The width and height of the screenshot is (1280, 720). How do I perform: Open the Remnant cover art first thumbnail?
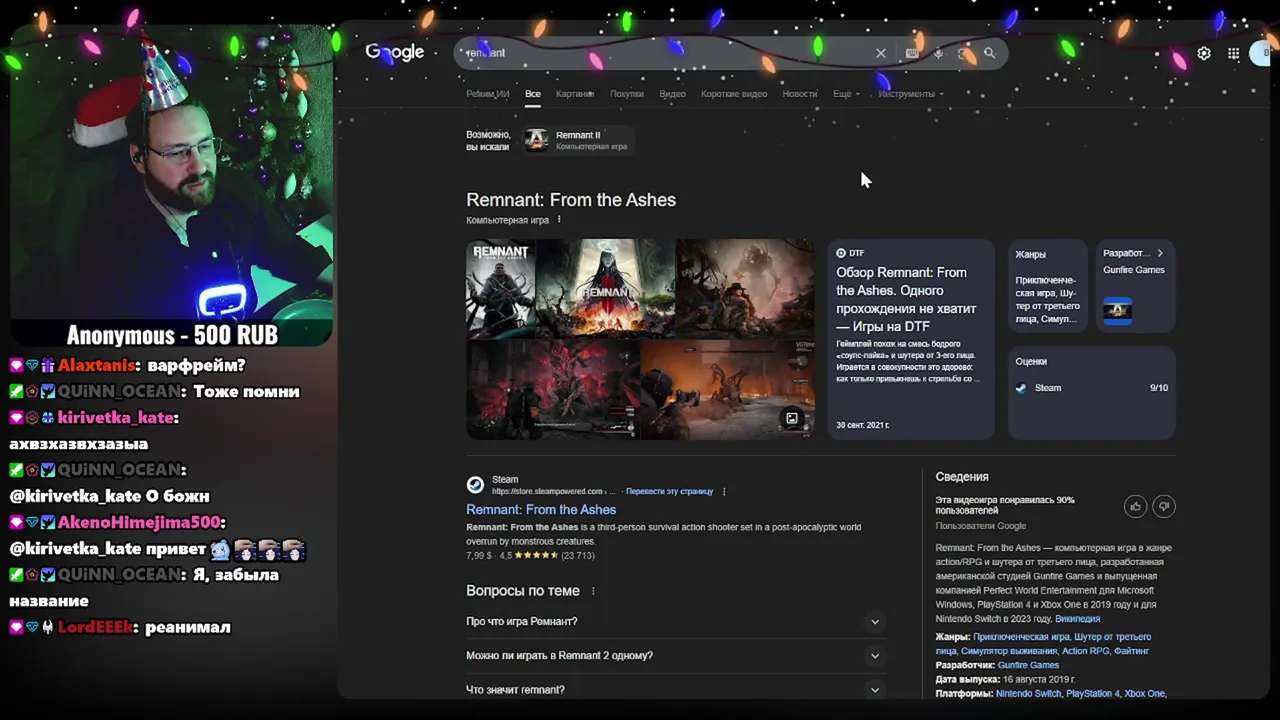(x=500, y=288)
